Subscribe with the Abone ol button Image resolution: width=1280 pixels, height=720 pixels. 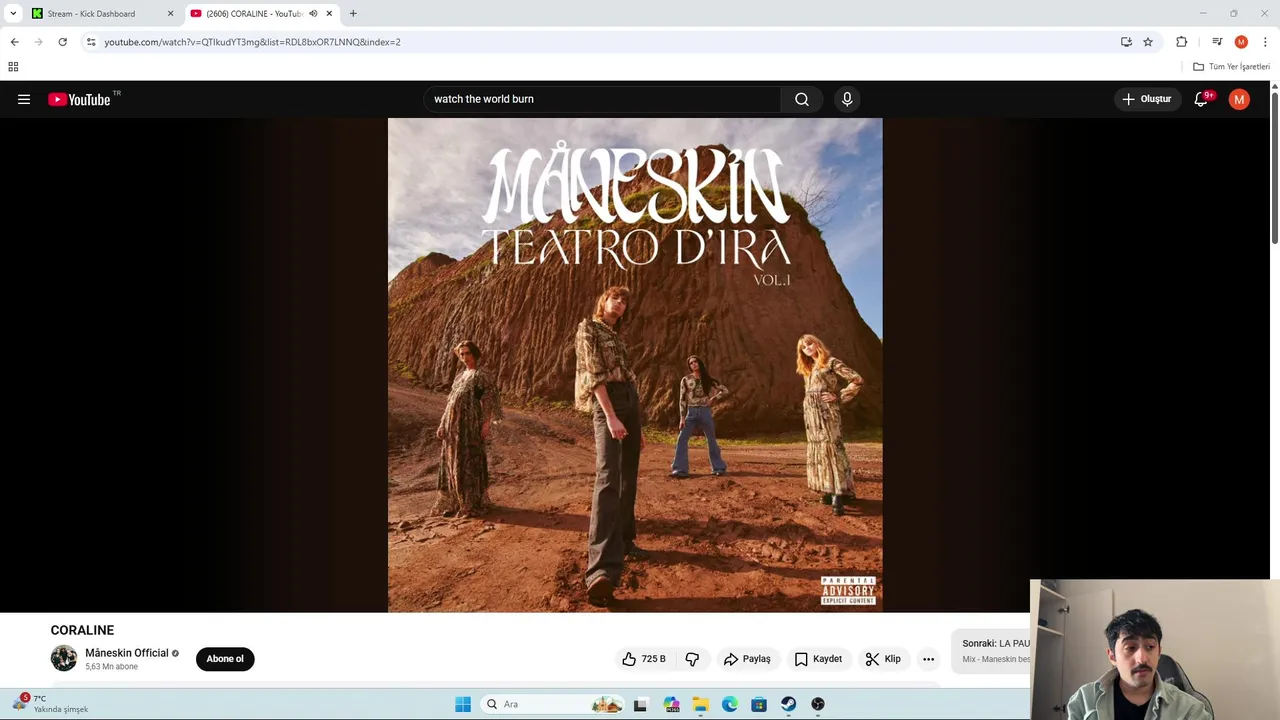point(225,659)
